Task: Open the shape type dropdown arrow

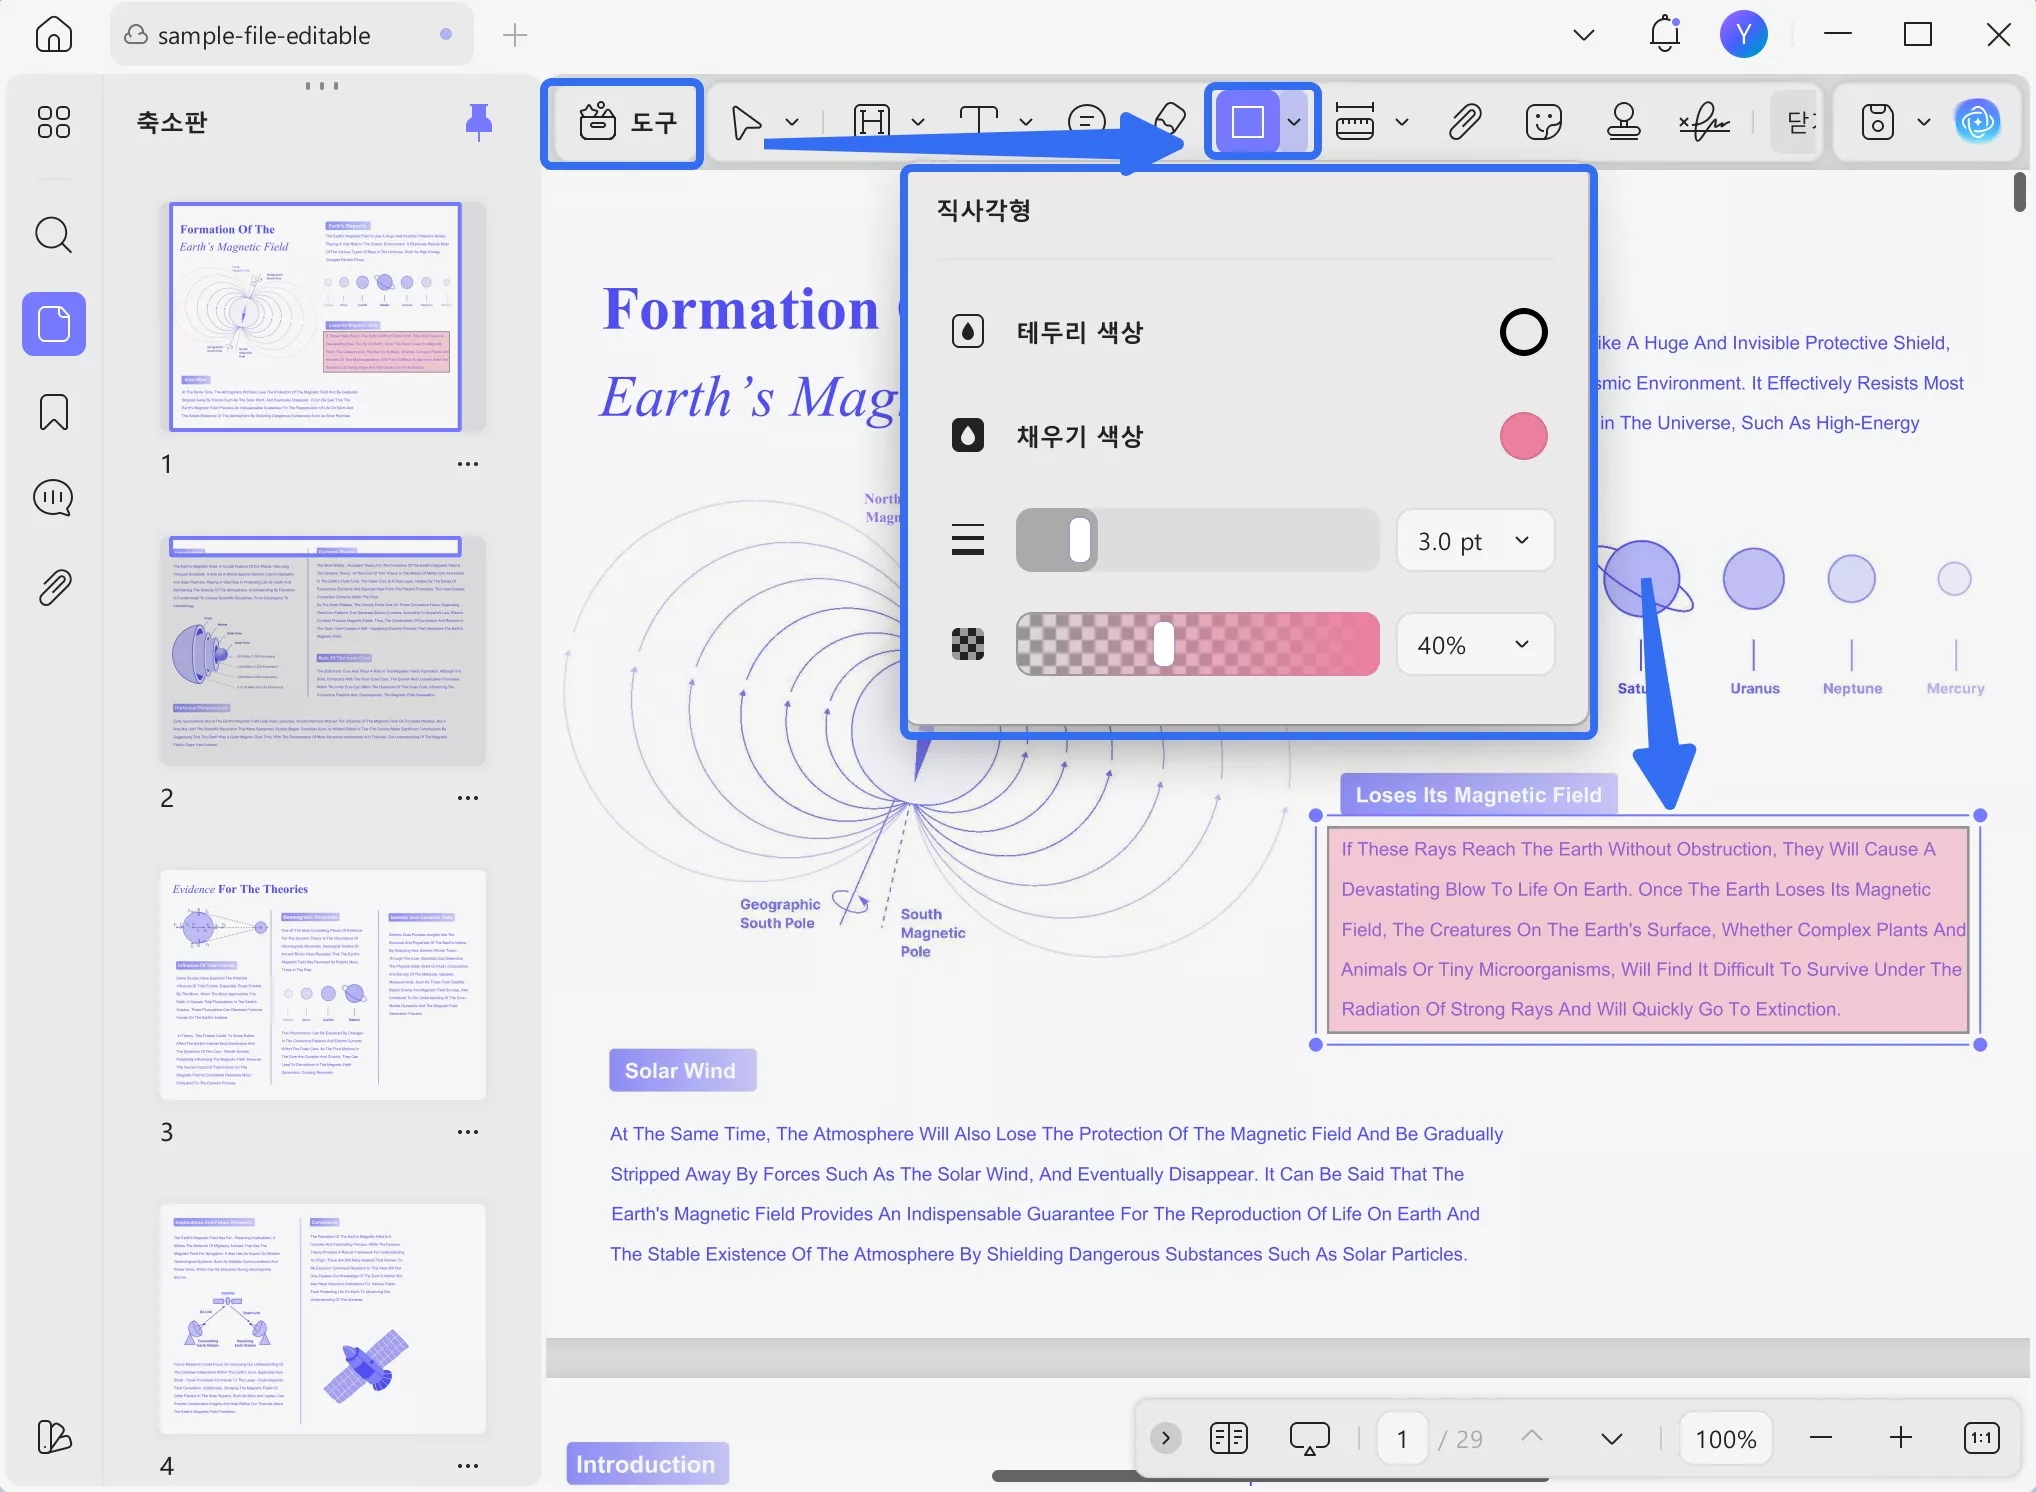Action: (x=1294, y=122)
